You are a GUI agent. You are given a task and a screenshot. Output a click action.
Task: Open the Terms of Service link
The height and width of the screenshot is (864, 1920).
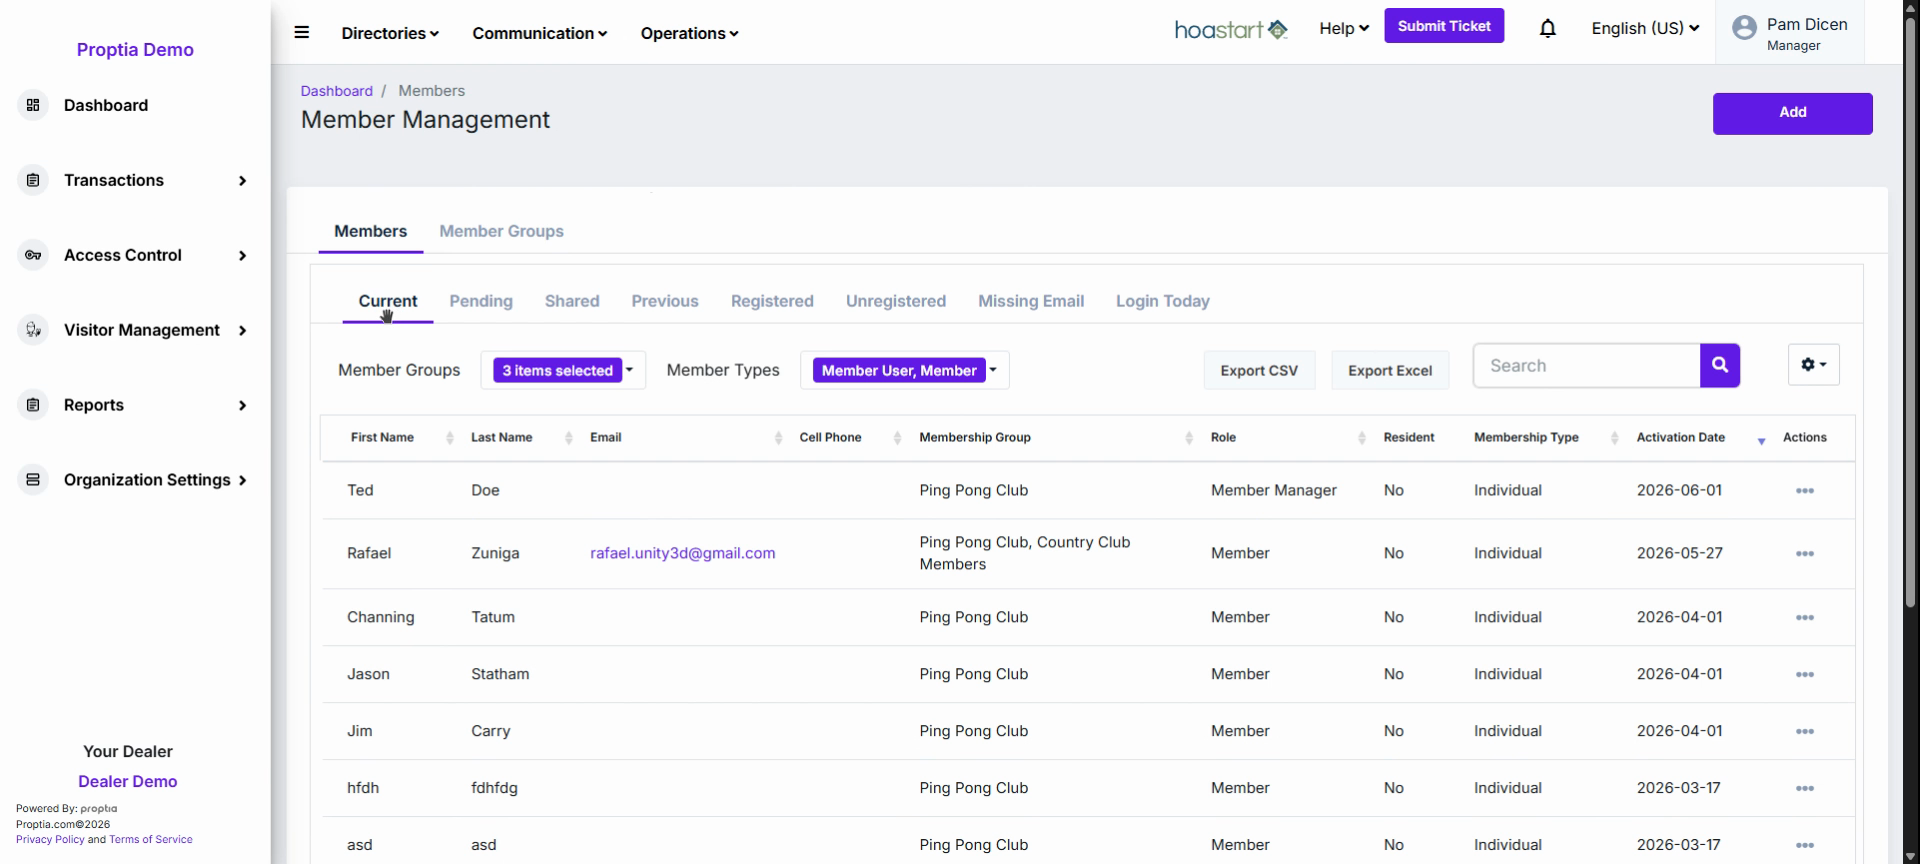[x=151, y=840]
